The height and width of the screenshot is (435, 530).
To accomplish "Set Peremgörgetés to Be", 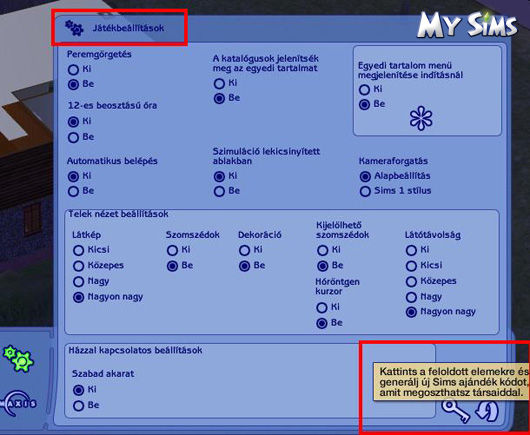I will coord(73,84).
